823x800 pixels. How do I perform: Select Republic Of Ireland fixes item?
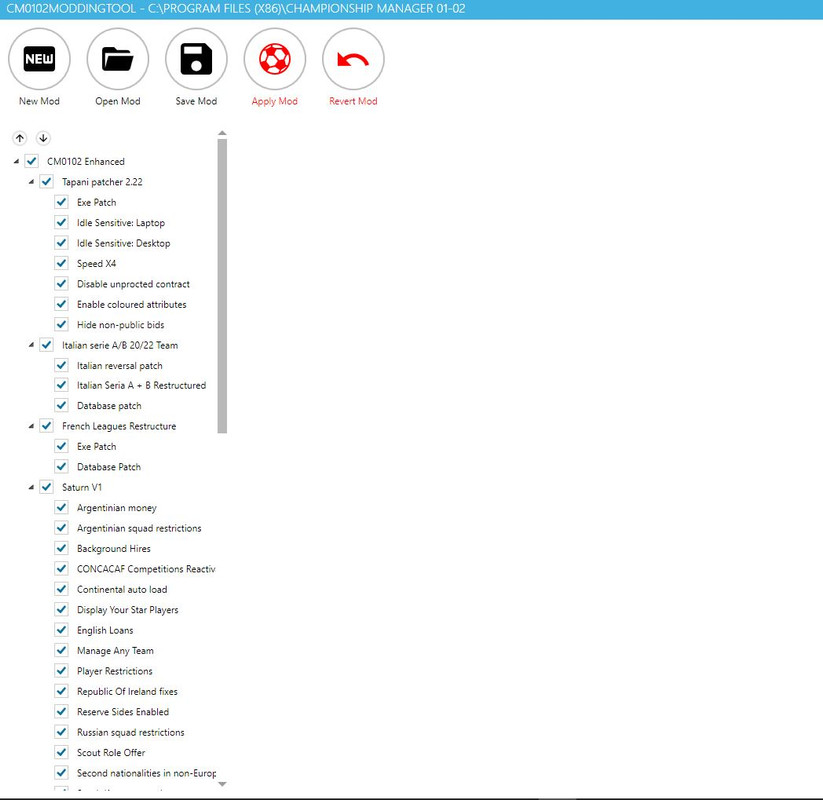click(127, 691)
